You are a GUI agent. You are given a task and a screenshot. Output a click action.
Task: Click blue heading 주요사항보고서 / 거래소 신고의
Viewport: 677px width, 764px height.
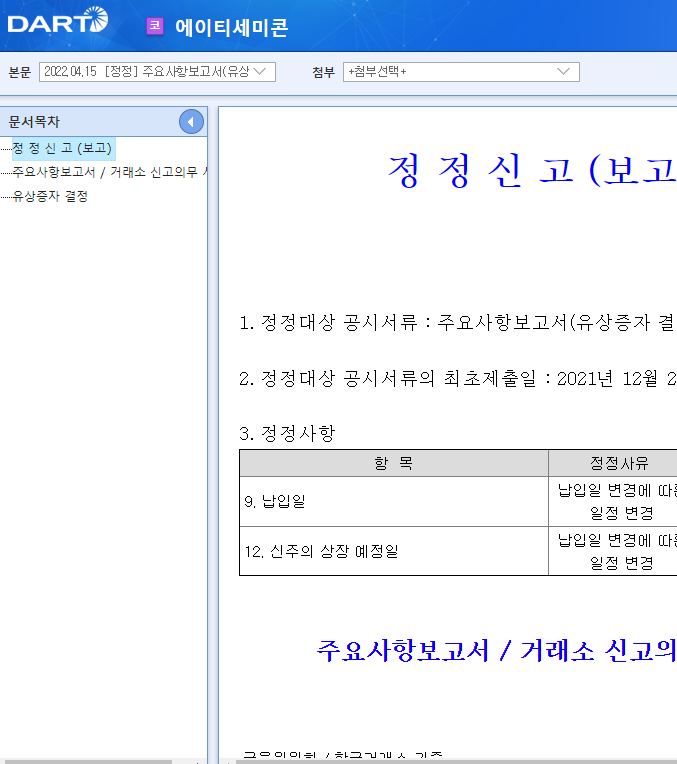496,651
